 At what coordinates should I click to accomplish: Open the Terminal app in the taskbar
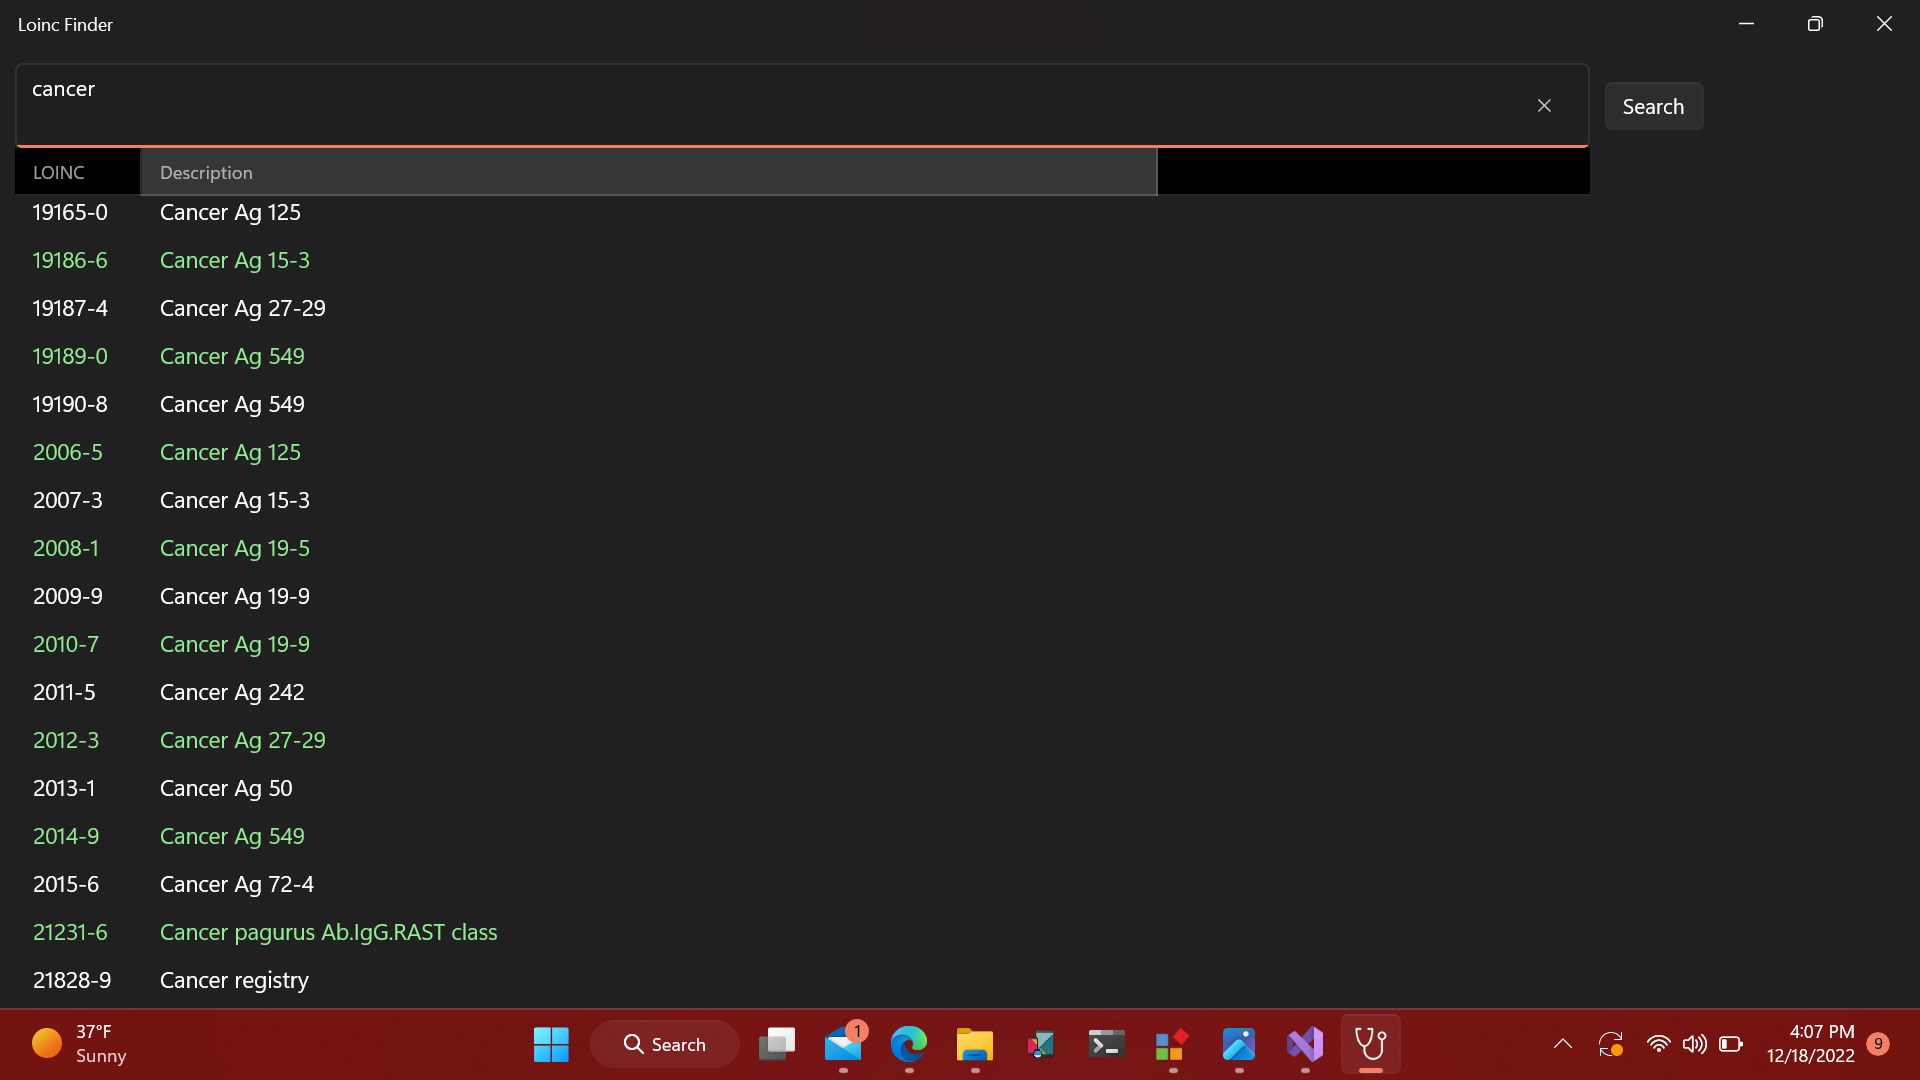click(1106, 1044)
